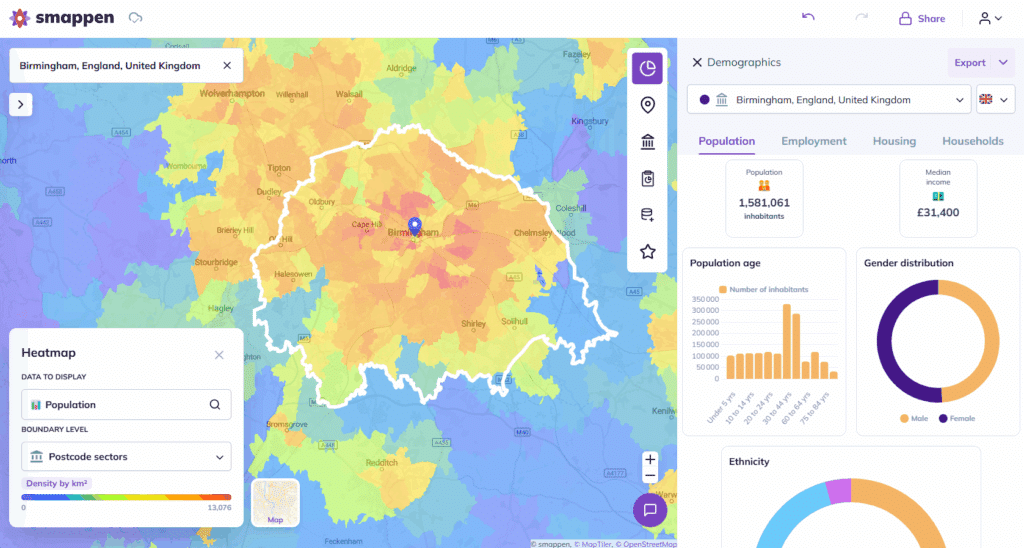Image resolution: width=1024 pixels, height=548 pixels.
Task: Close the Heatmap panel
Action: tap(219, 355)
